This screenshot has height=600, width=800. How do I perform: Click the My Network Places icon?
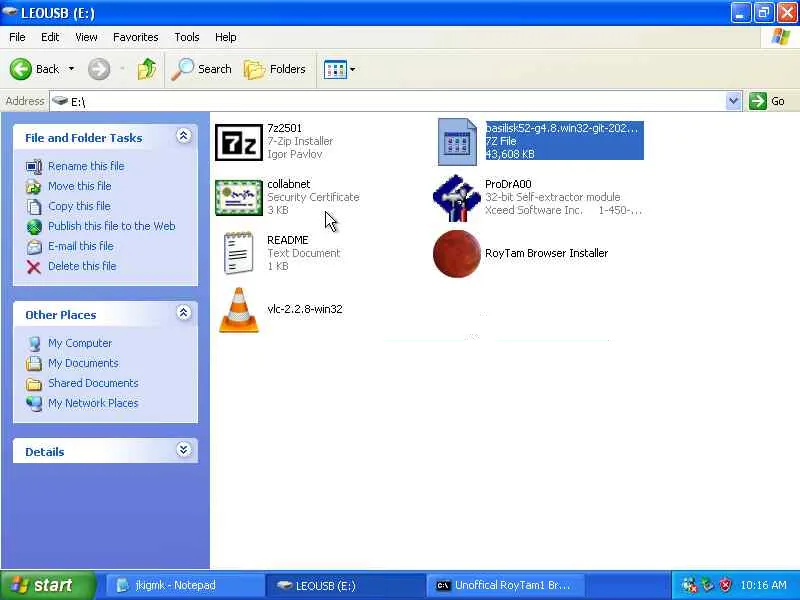(x=34, y=404)
